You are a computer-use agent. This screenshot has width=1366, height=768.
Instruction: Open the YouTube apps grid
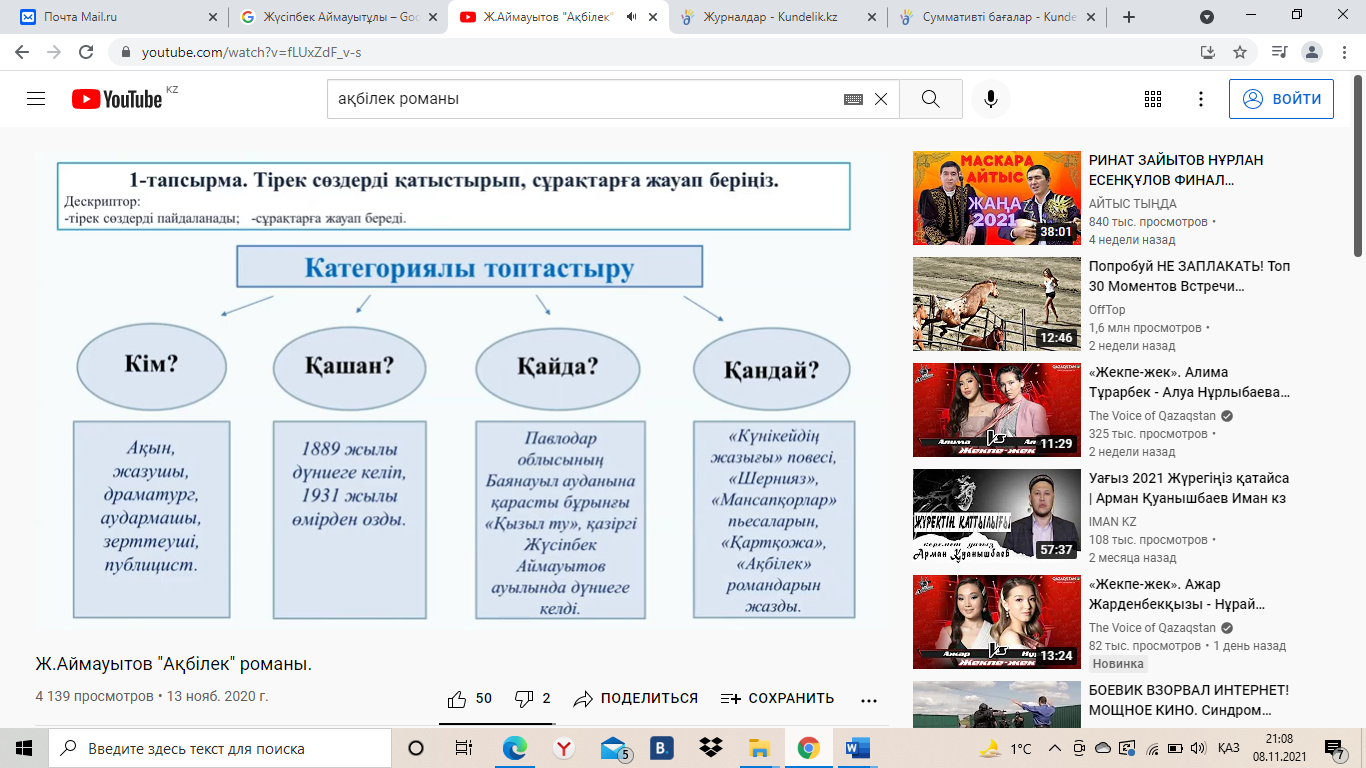point(1153,99)
